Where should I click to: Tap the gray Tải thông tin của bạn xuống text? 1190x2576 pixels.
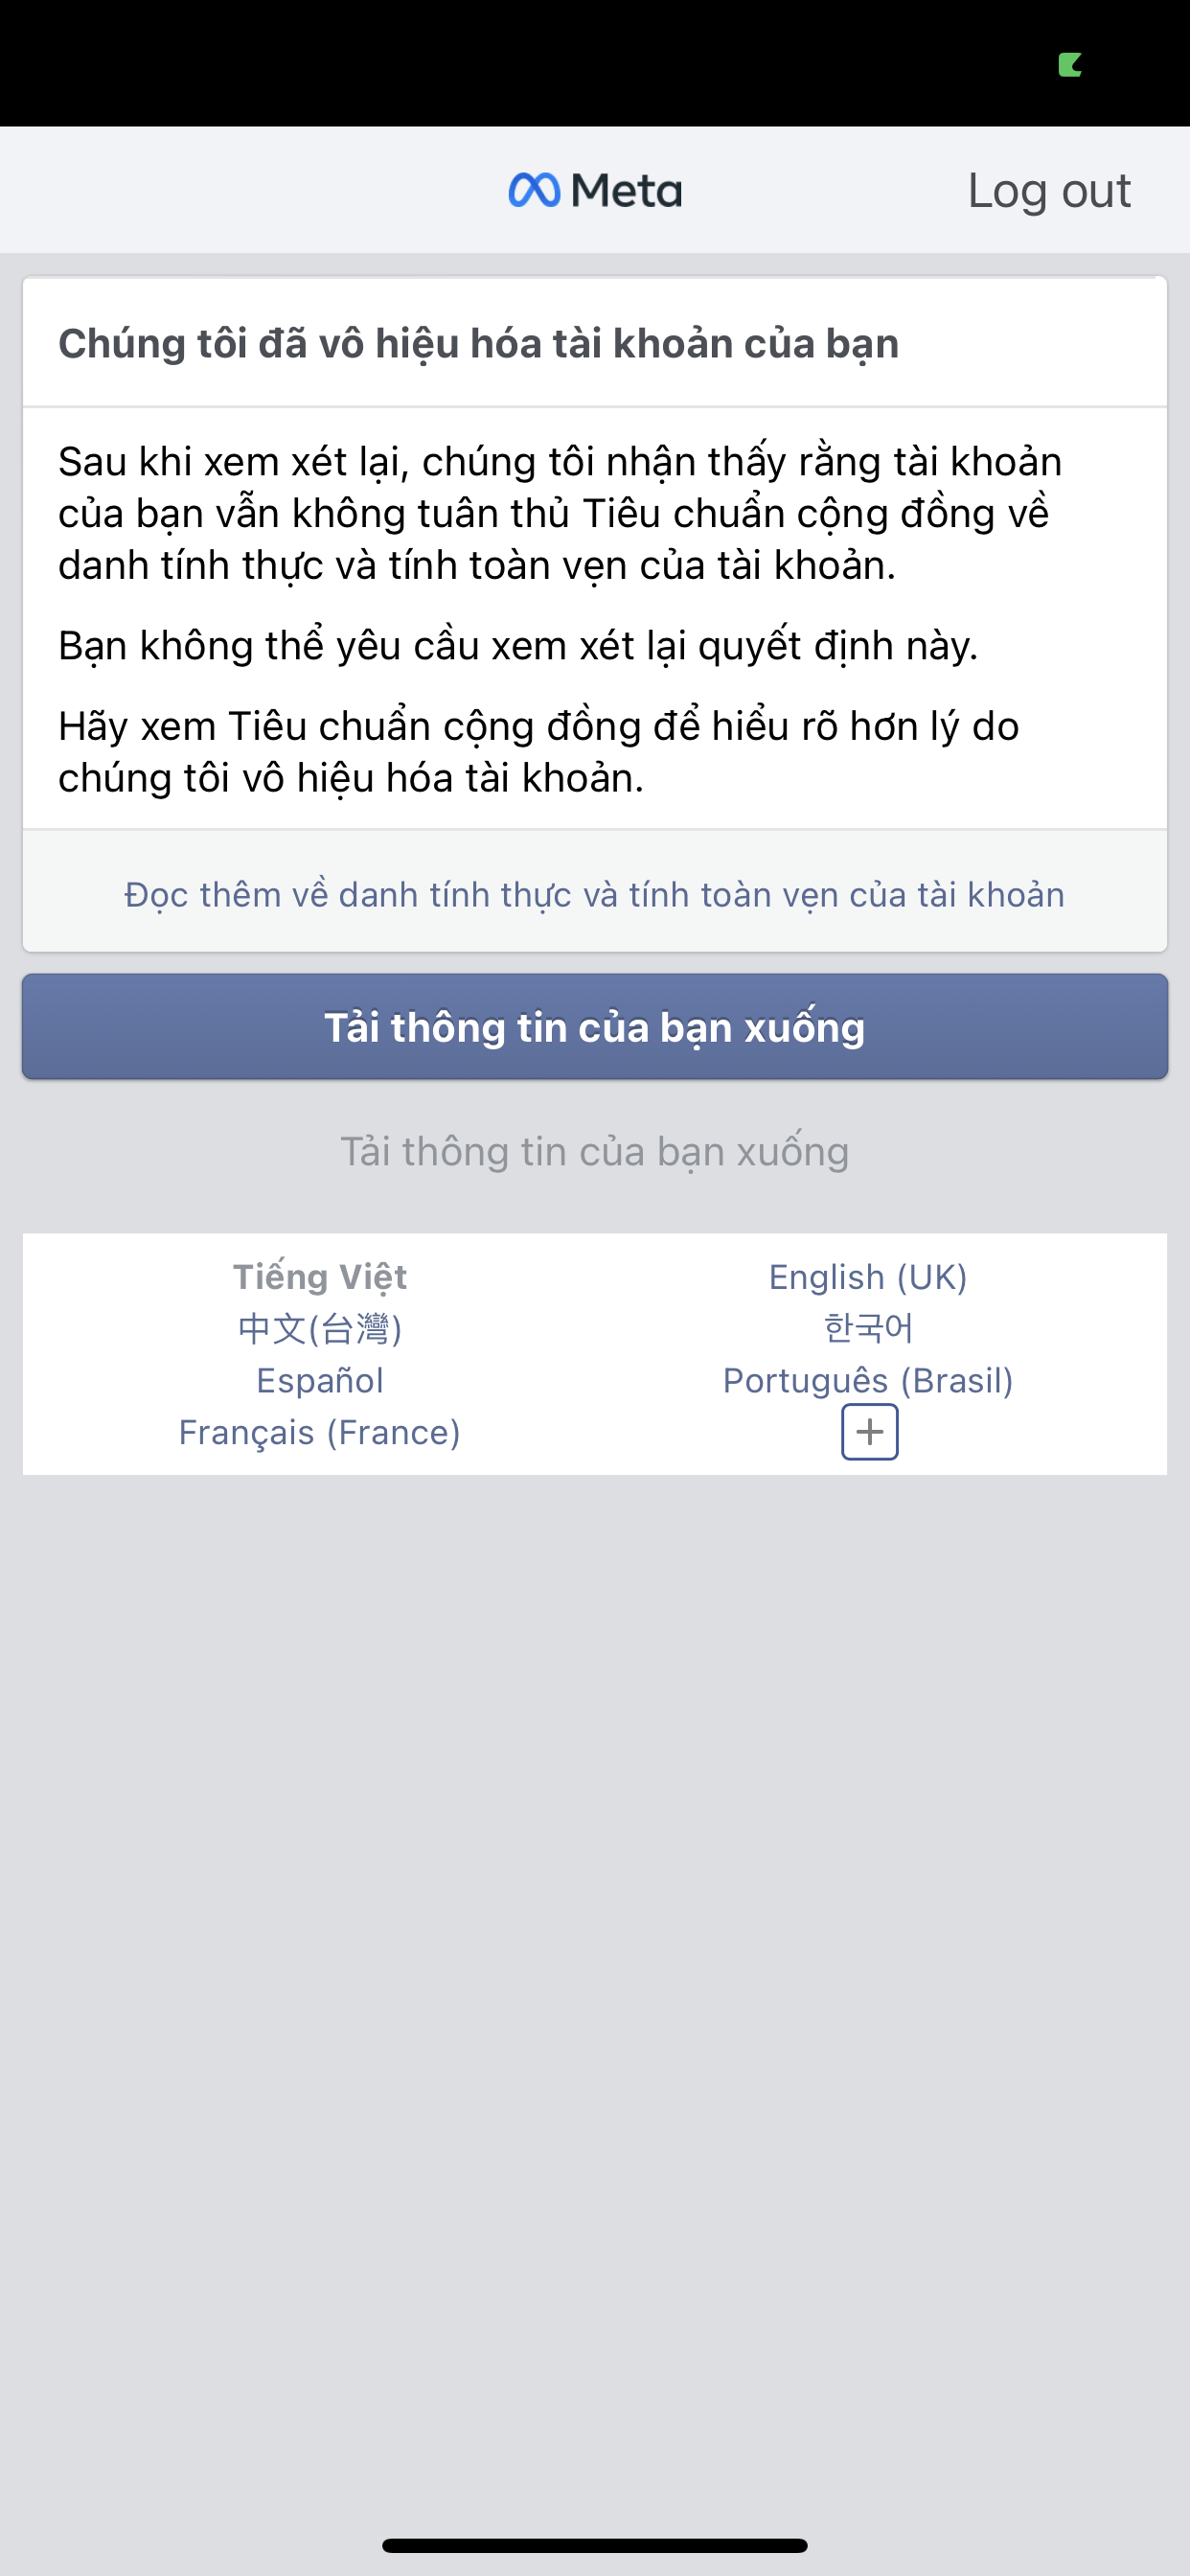tap(595, 1151)
